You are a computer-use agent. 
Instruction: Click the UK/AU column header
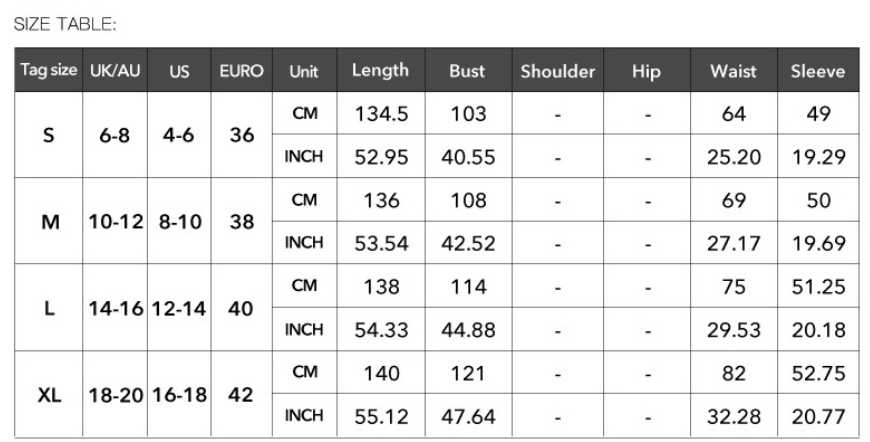tap(115, 70)
